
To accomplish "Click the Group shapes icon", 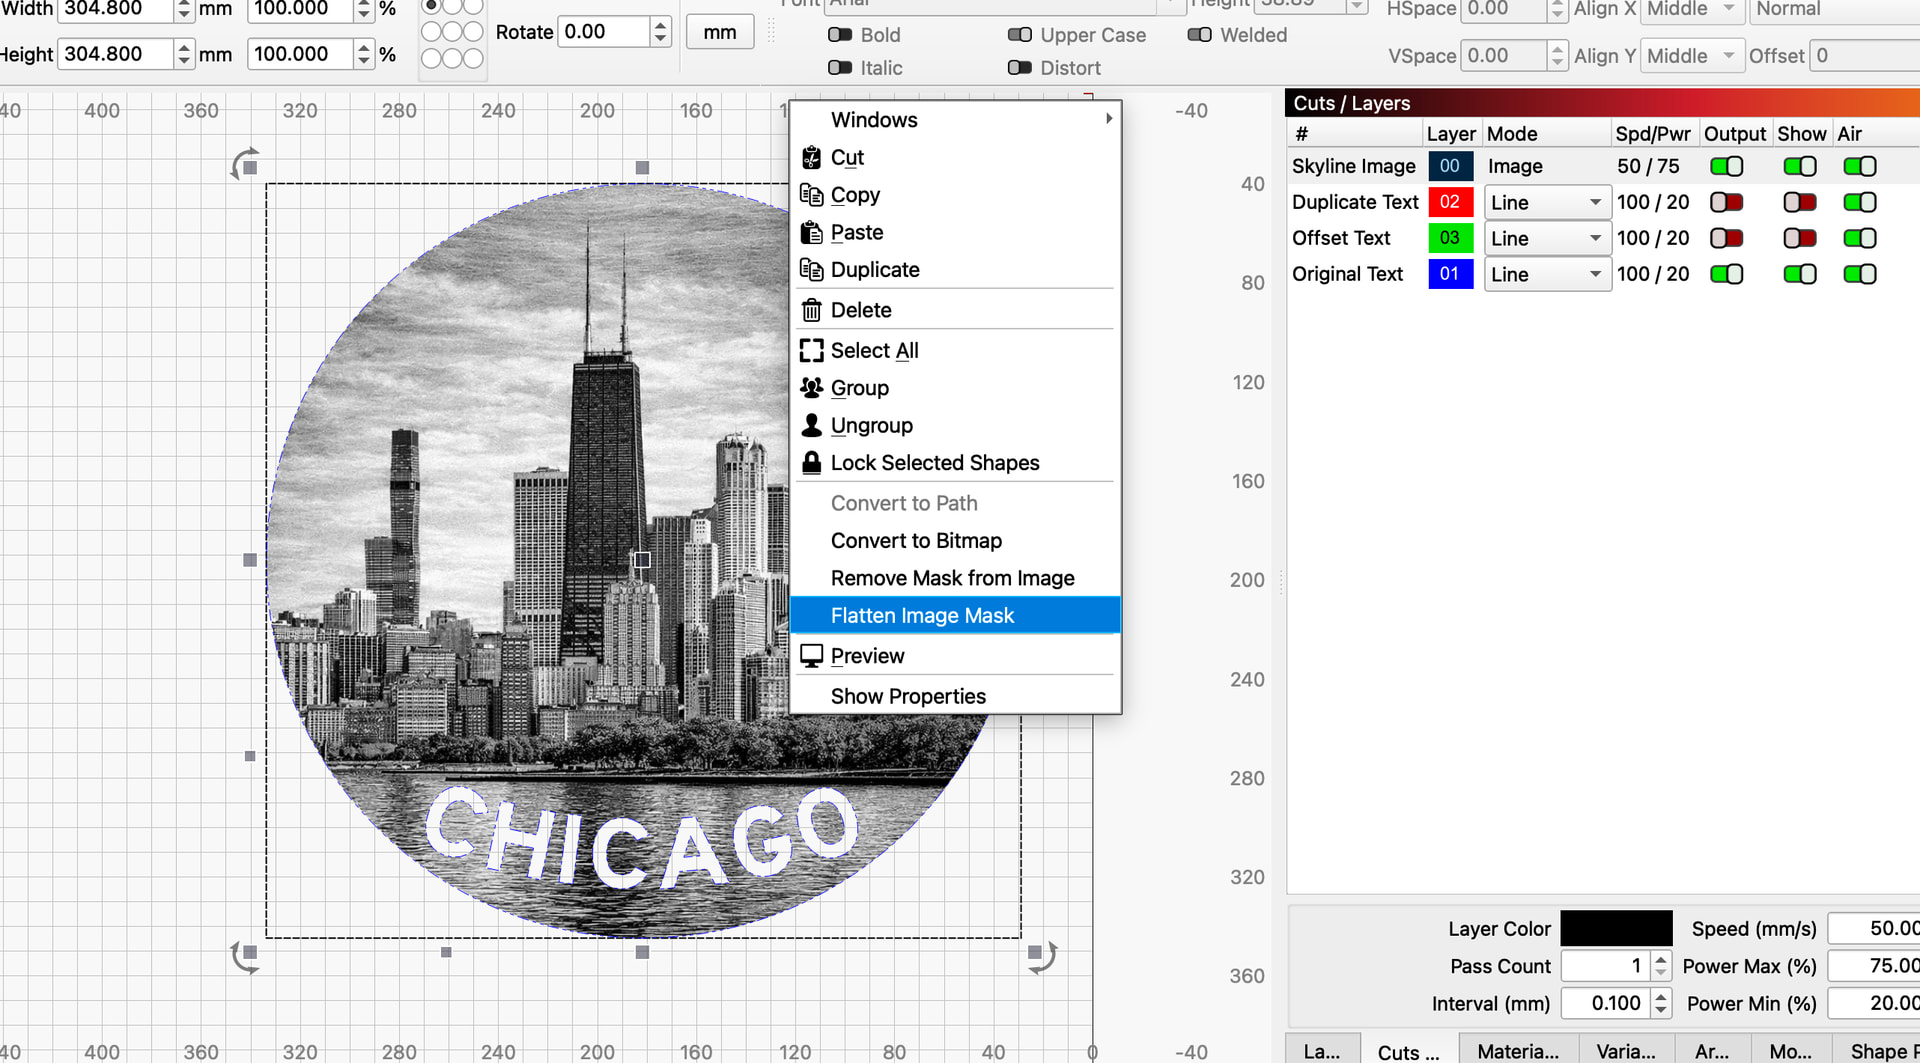I will (x=811, y=388).
